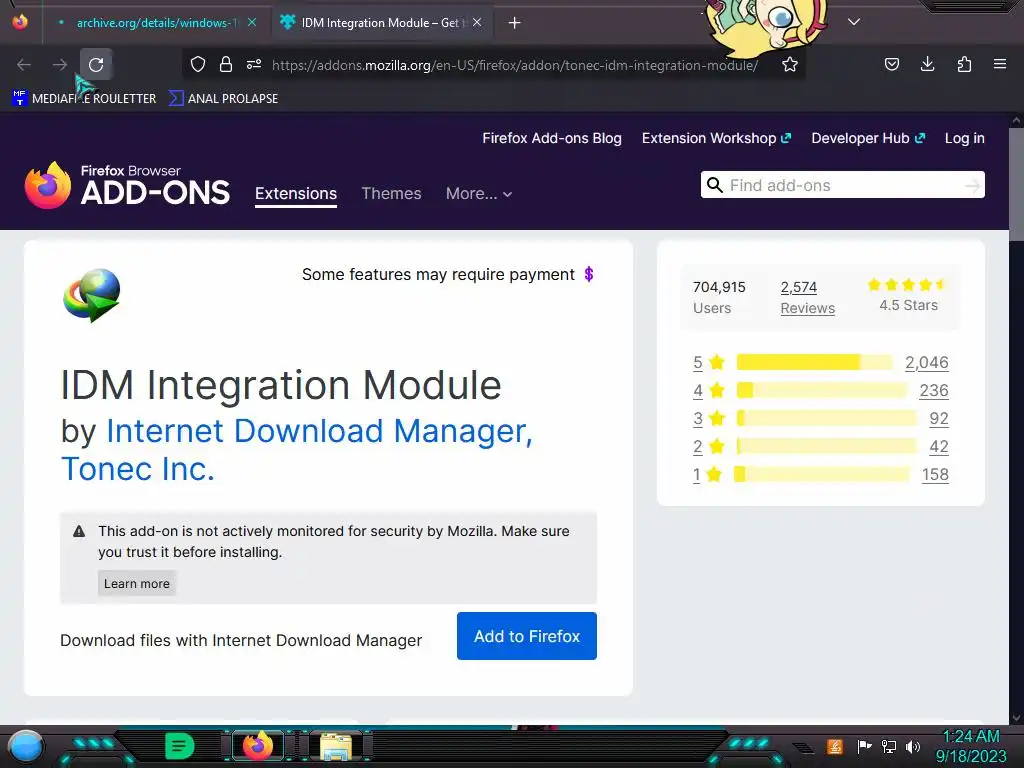Viewport: 1024px width, 768px height.
Task: Select the IDM Integration Module tab
Action: [380, 23]
